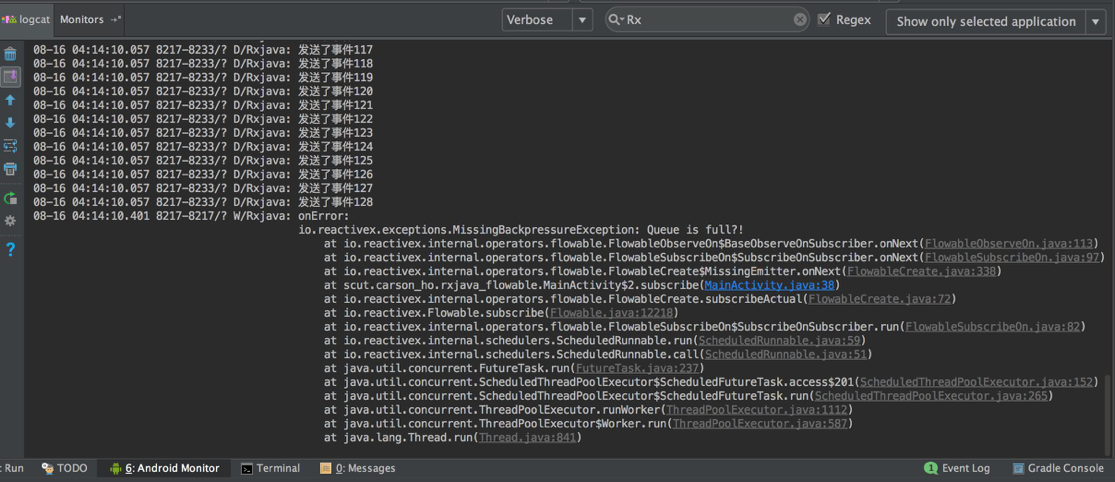Select the log line ending with 事件126
Image resolution: width=1115 pixels, height=482 pixels.
click(203, 175)
